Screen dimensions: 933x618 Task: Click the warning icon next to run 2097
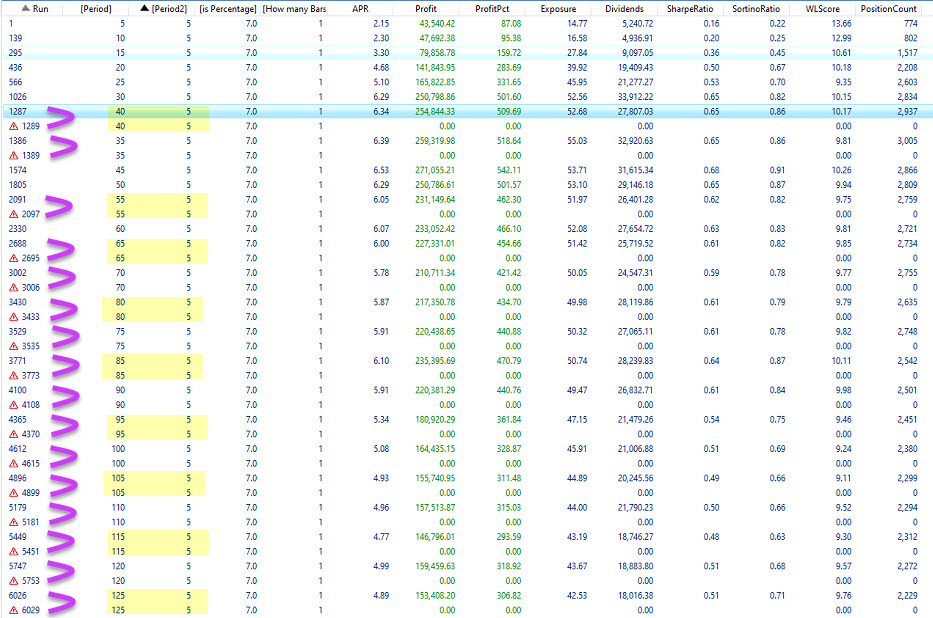point(11,215)
